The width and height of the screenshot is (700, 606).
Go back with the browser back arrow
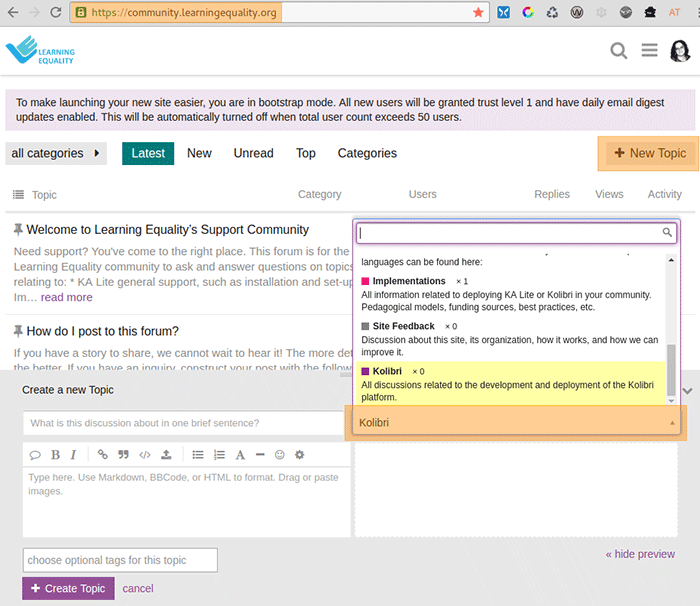coord(13,12)
